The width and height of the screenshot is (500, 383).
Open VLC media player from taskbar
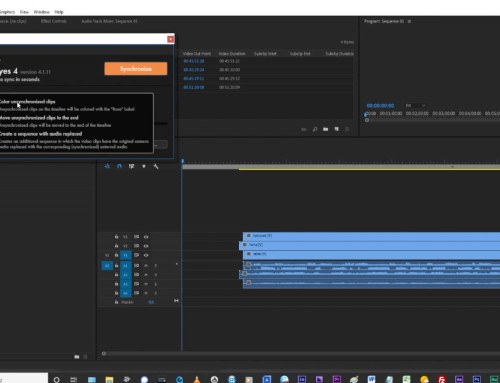[x=197, y=379]
